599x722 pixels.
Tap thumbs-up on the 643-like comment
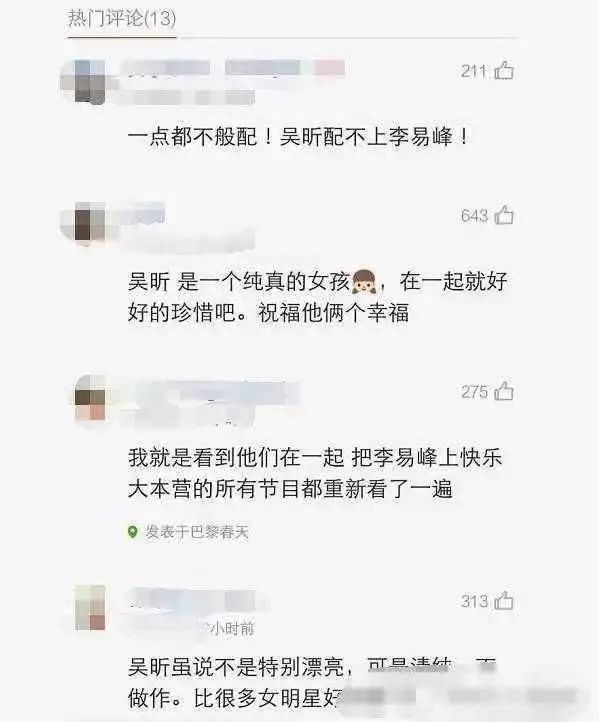(504, 215)
